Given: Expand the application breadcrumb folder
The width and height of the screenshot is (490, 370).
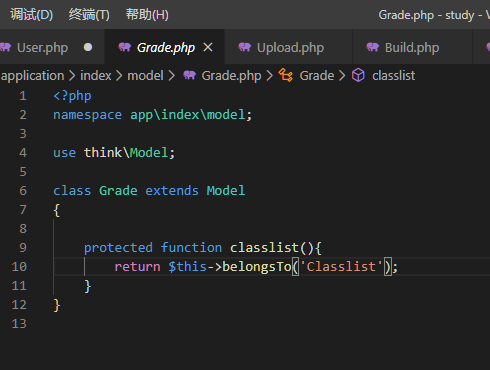Looking at the screenshot, I should (x=32, y=76).
